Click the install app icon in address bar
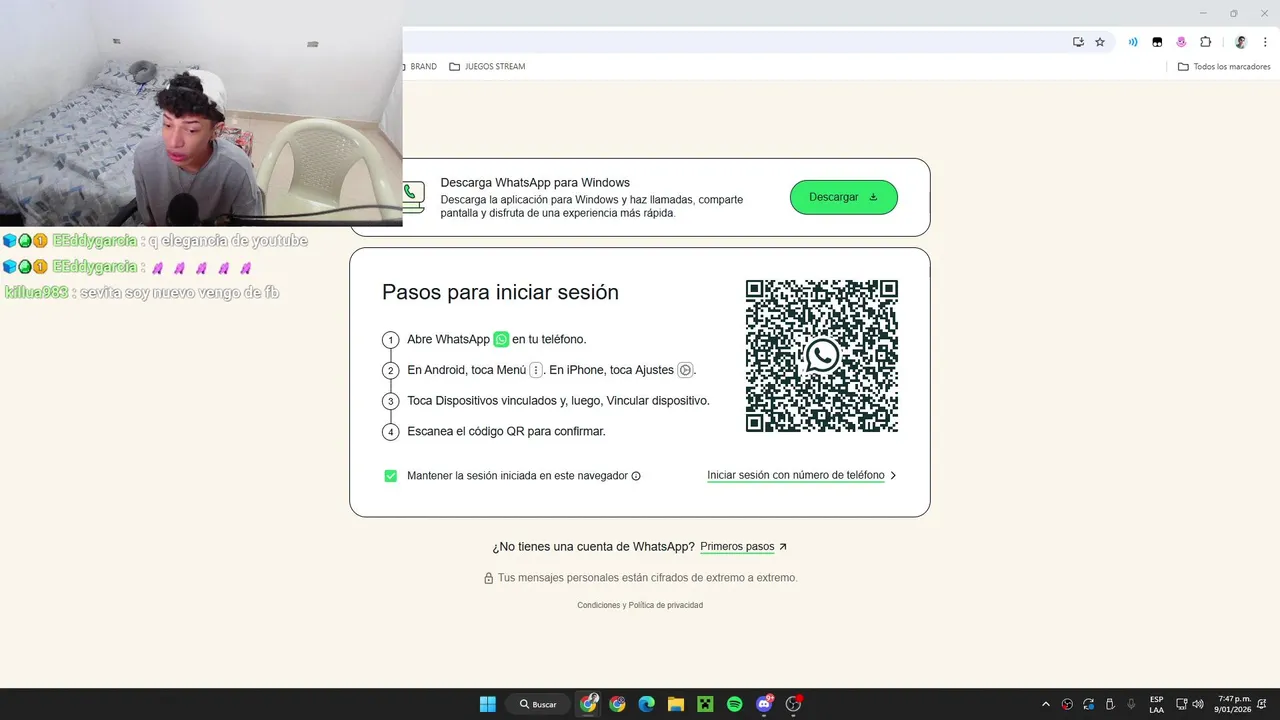Screen dimensions: 1280x720 pyautogui.click(x=1078, y=42)
